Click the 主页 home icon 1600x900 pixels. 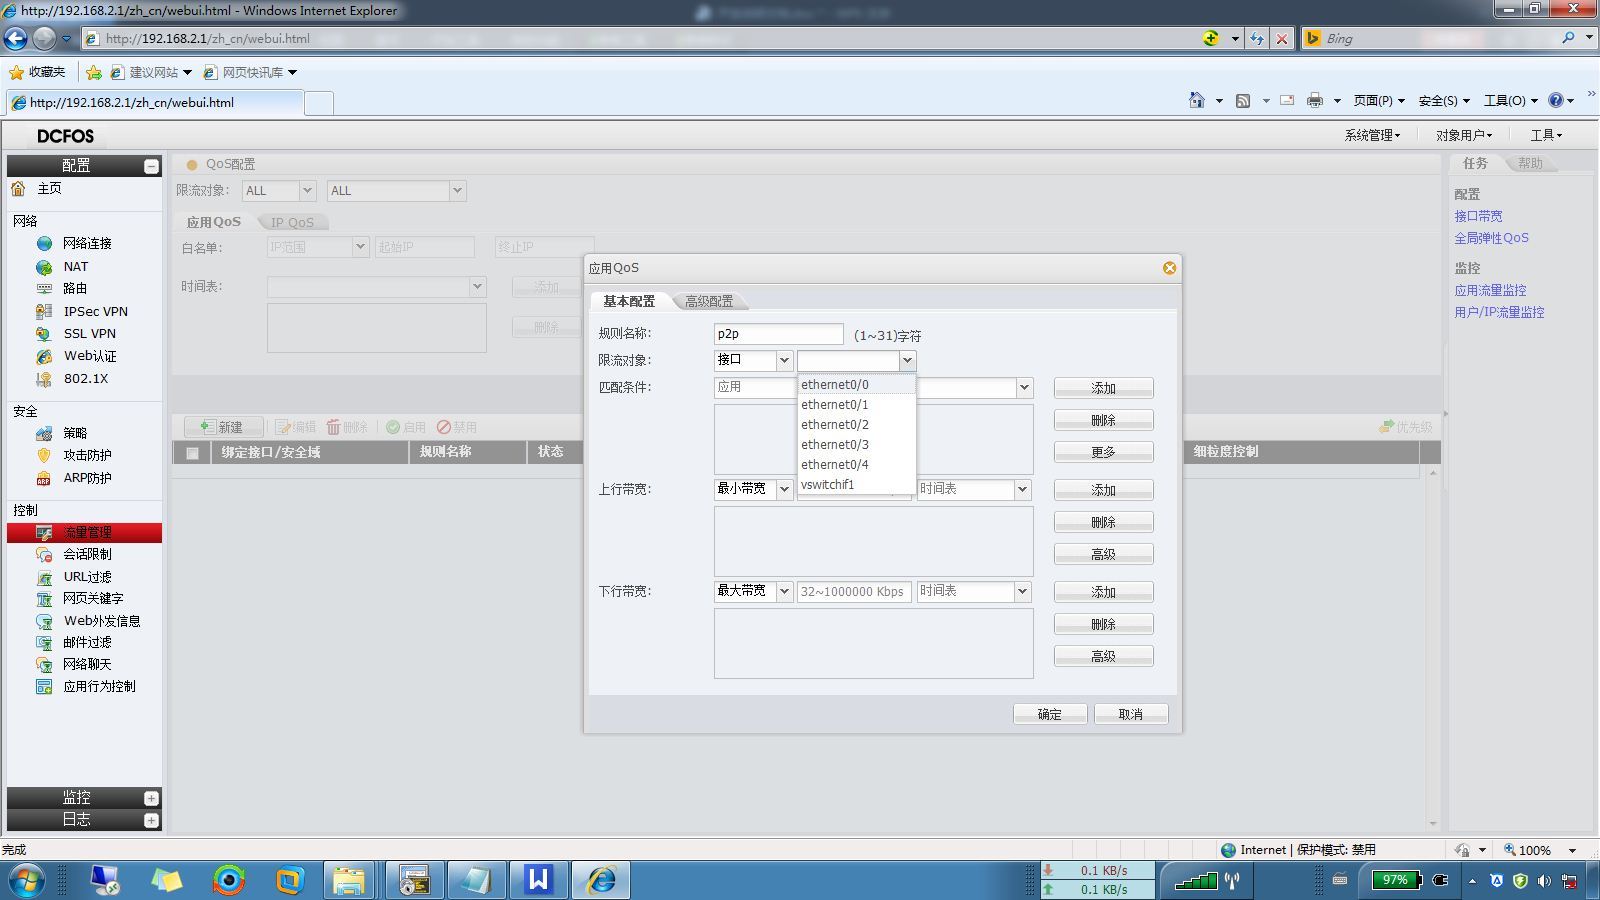[x=18, y=188]
